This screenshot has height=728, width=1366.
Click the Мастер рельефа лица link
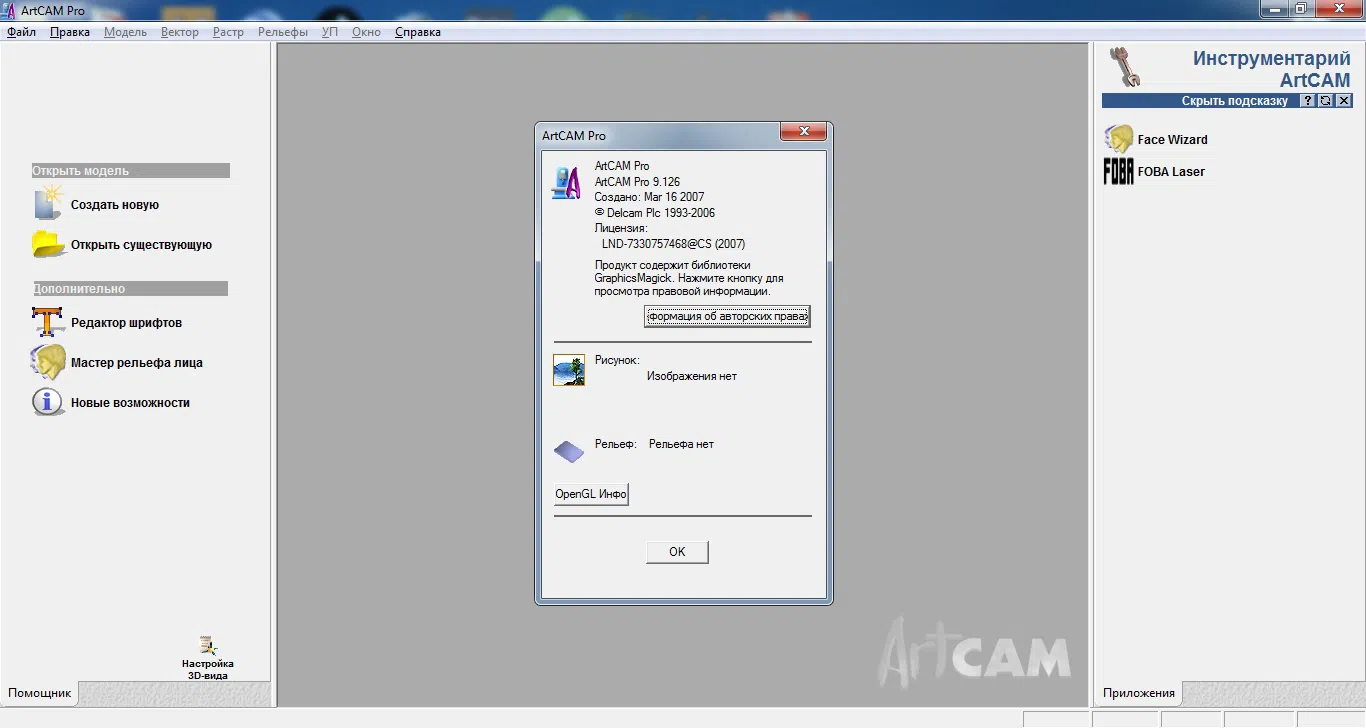[x=137, y=363]
